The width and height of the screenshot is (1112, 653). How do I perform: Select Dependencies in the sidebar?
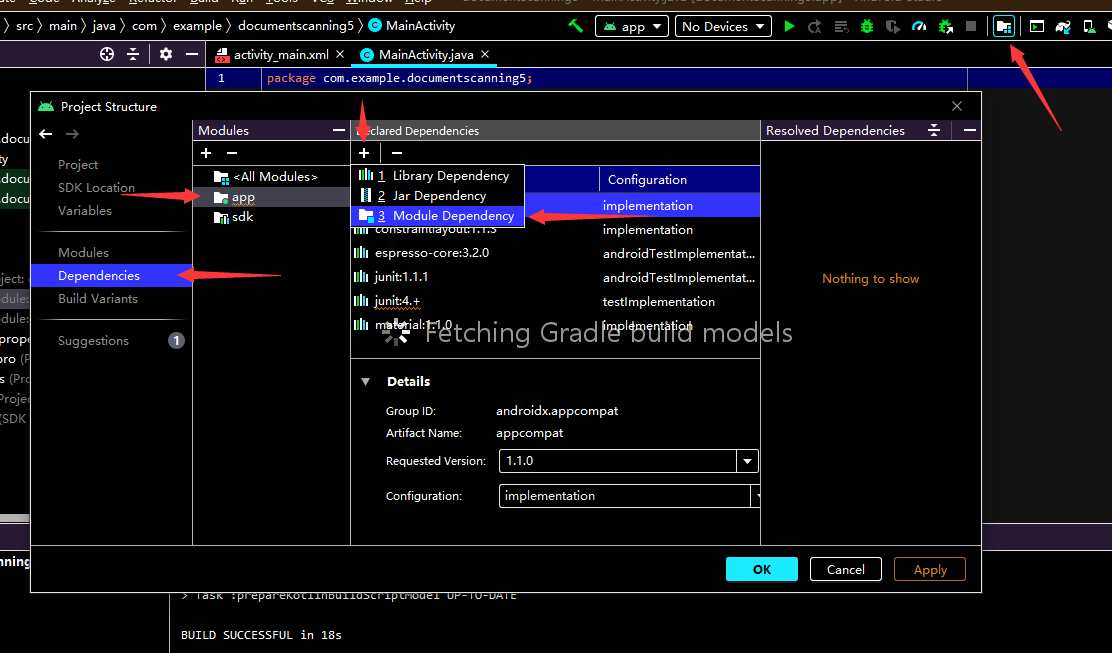point(111,275)
